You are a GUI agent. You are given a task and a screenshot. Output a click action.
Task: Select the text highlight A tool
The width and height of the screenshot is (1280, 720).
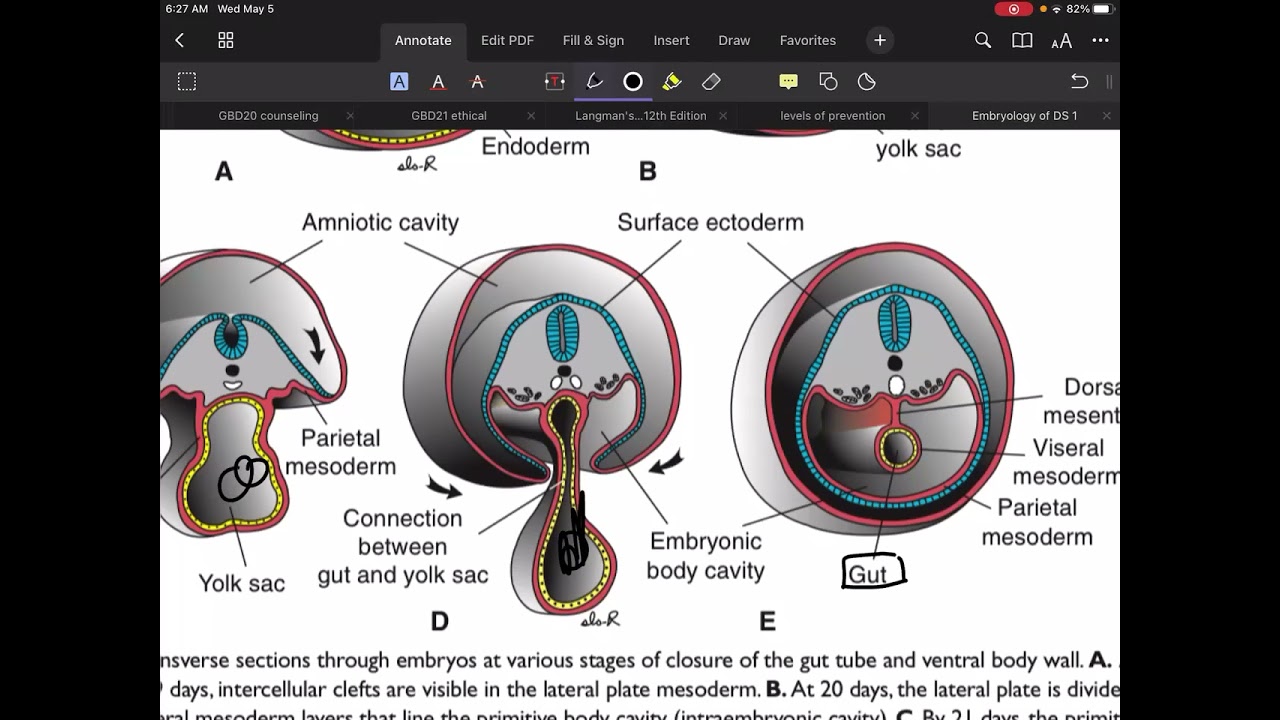399,82
